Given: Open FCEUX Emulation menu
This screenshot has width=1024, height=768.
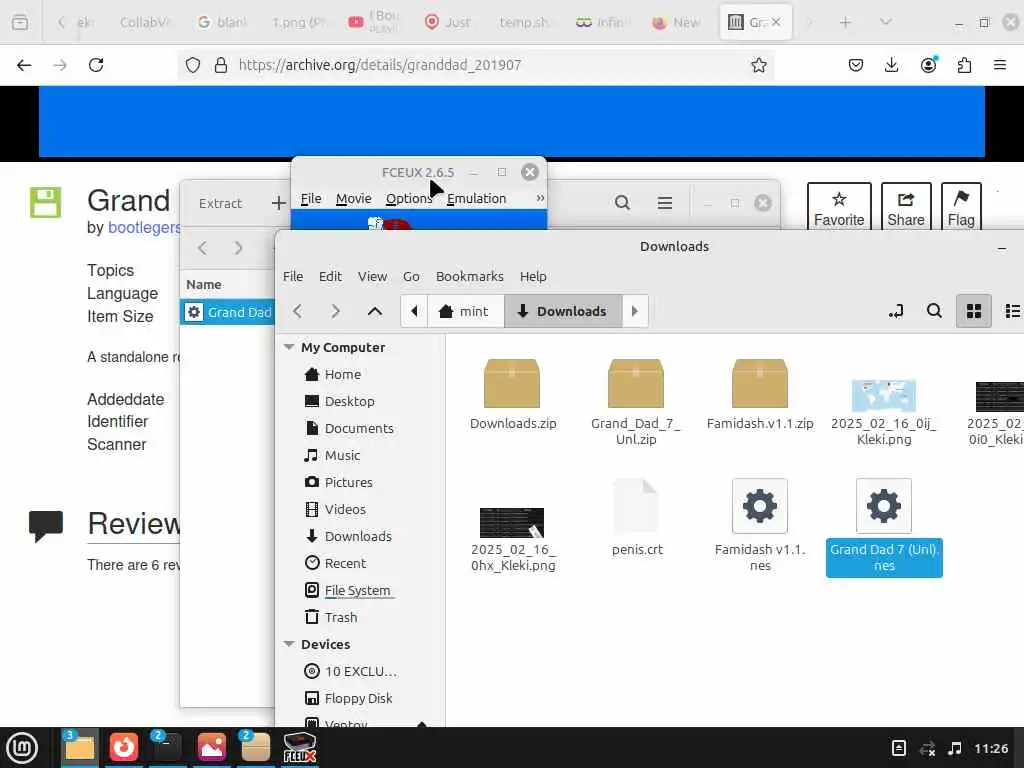Looking at the screenshot, I should point(476,199).
